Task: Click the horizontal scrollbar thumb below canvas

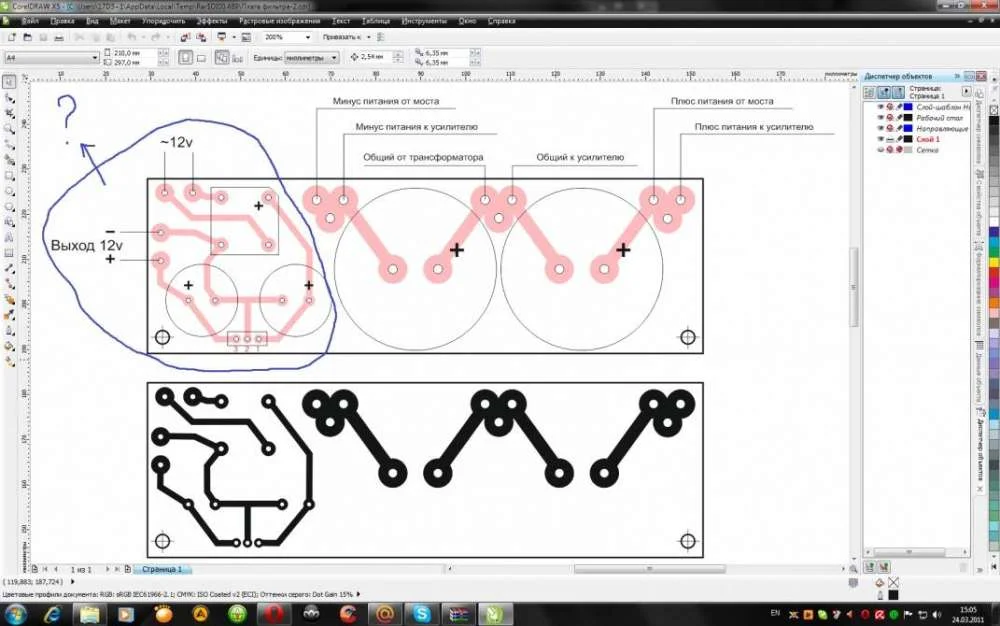Action: tap(649, 569)
